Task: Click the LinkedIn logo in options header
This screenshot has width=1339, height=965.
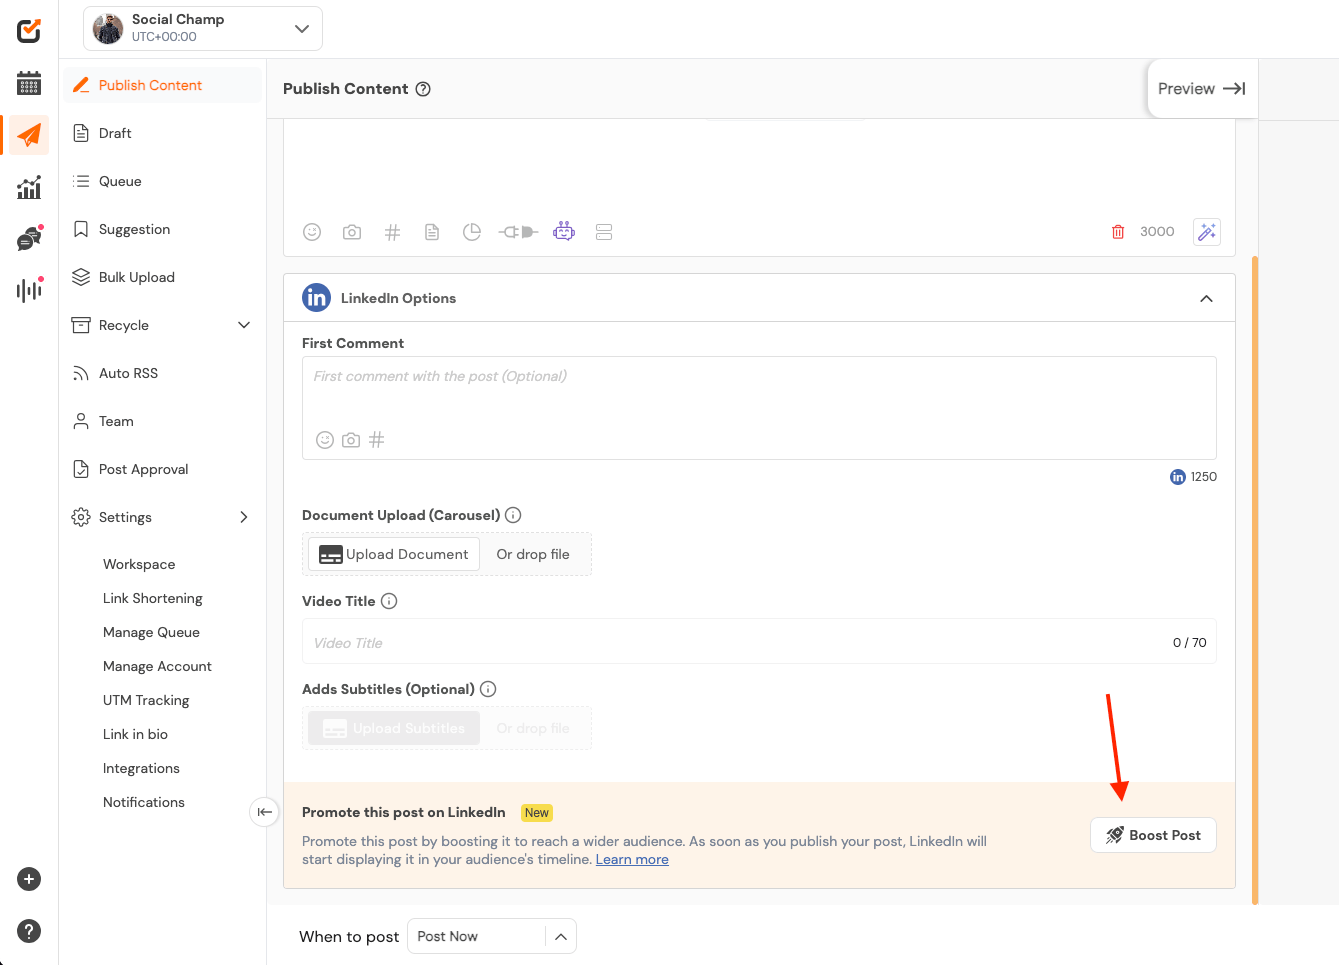Action: point(317,298)
